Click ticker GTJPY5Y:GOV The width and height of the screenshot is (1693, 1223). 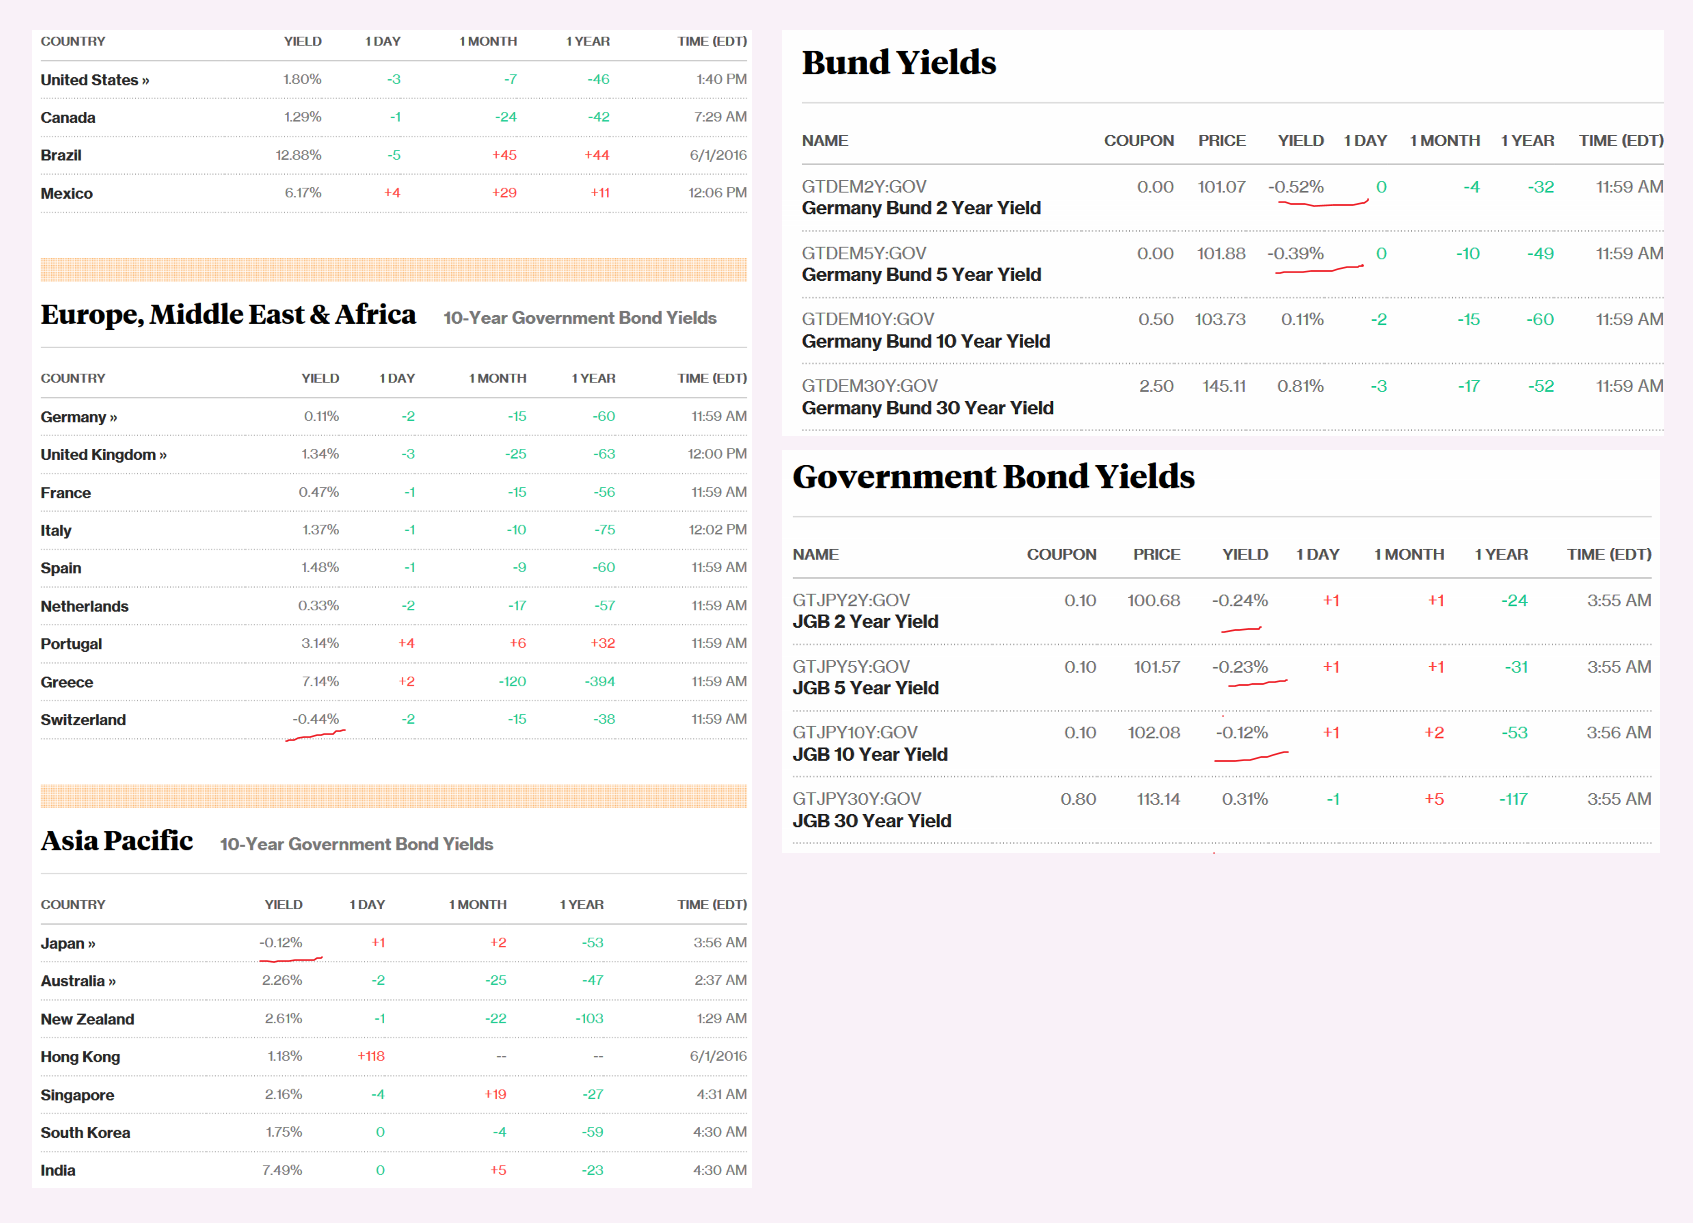tap(851, 666)
